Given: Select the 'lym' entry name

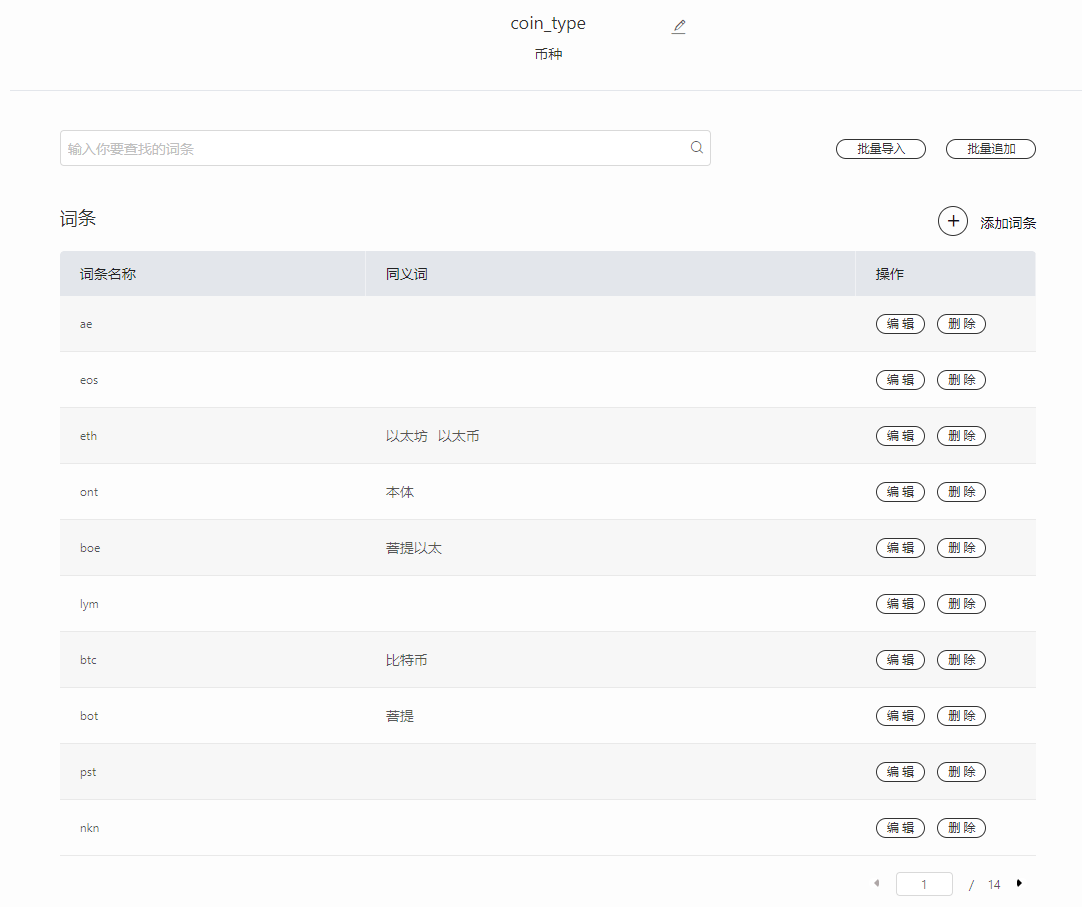Looking at the screenshot, I should pos(89,604).
